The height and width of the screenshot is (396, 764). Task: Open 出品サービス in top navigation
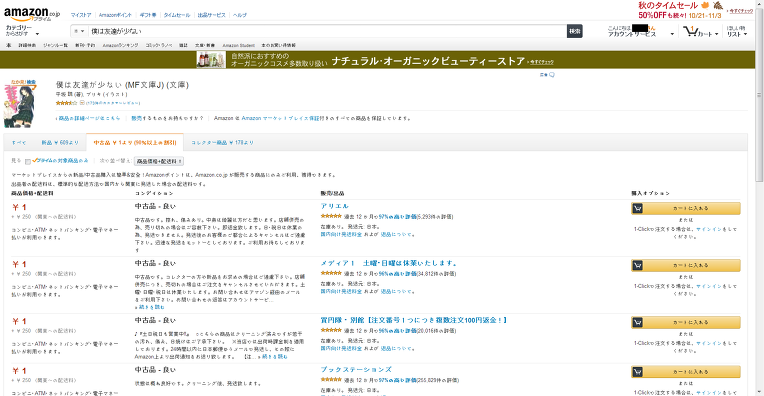point(211,15)
